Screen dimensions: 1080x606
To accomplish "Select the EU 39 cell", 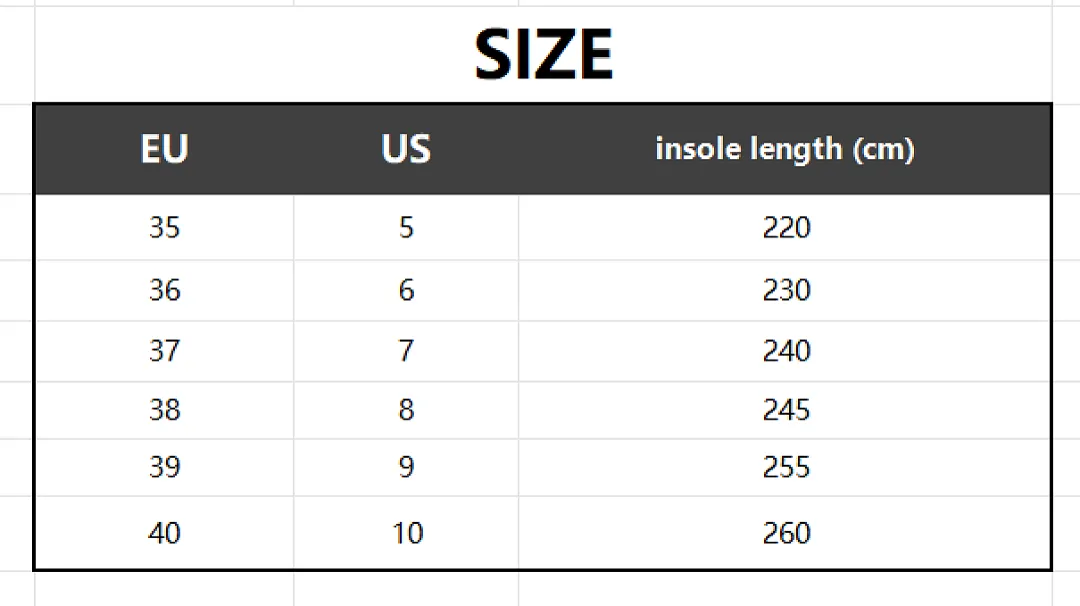I will [165, 467].
